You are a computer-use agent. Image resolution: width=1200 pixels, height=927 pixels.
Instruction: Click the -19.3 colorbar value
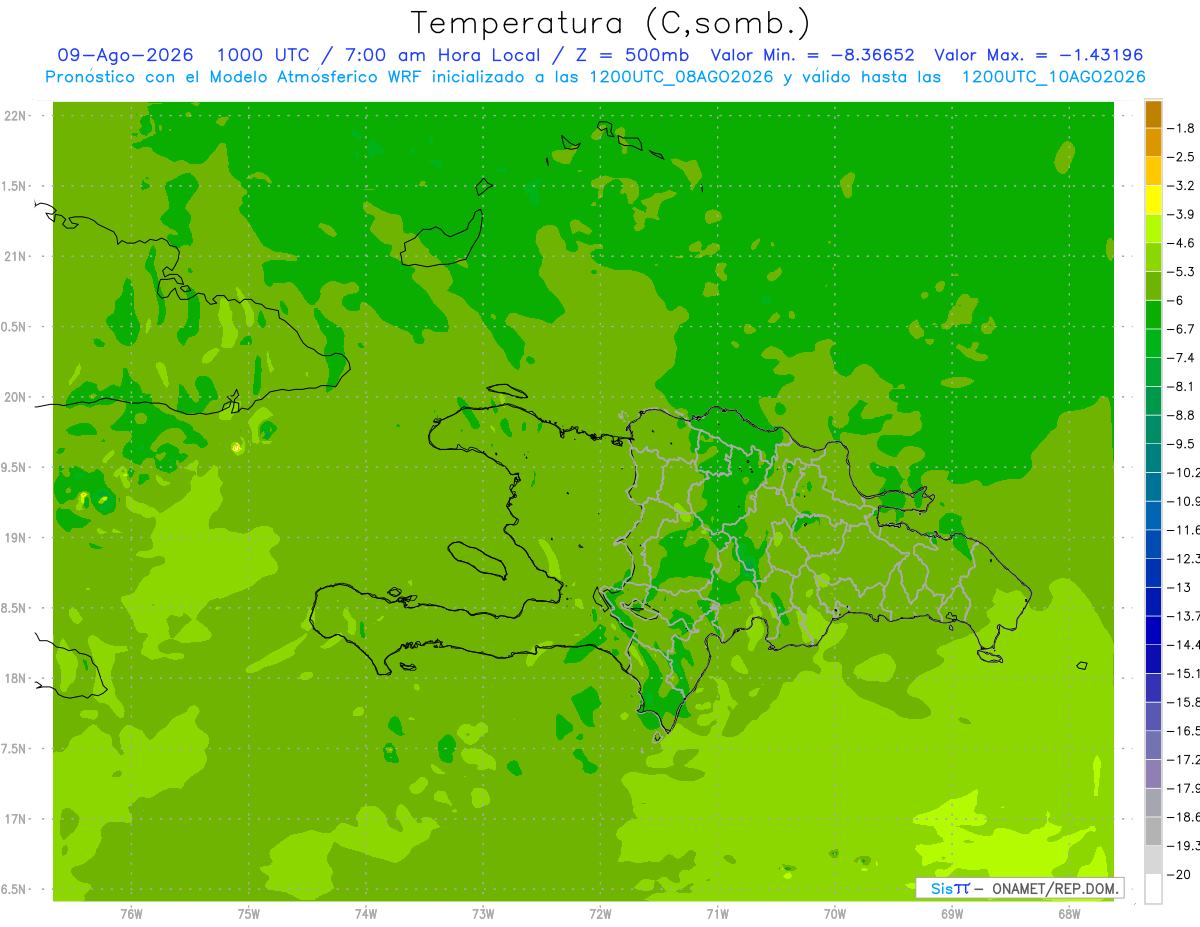click(1184, 846)
